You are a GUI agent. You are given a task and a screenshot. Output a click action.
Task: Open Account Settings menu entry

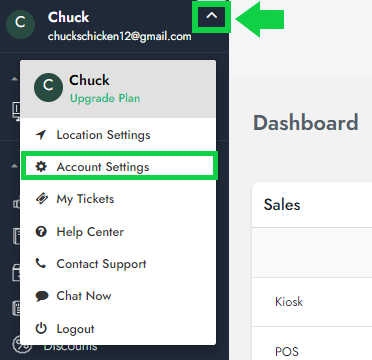pos(119,167)
